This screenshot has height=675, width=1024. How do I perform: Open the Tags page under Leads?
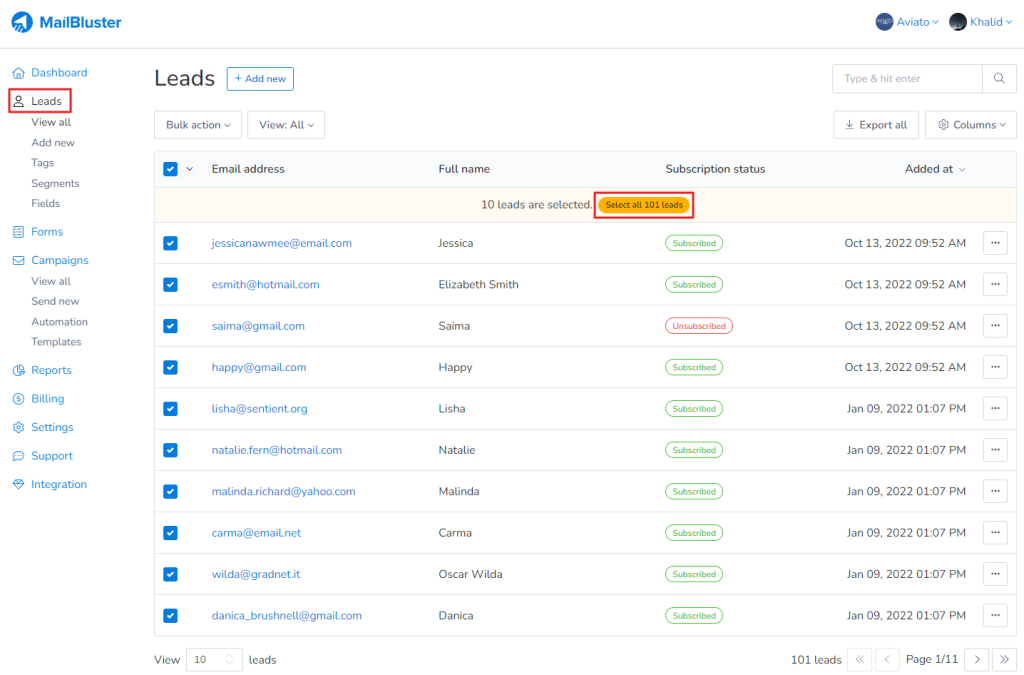(43, 162)
